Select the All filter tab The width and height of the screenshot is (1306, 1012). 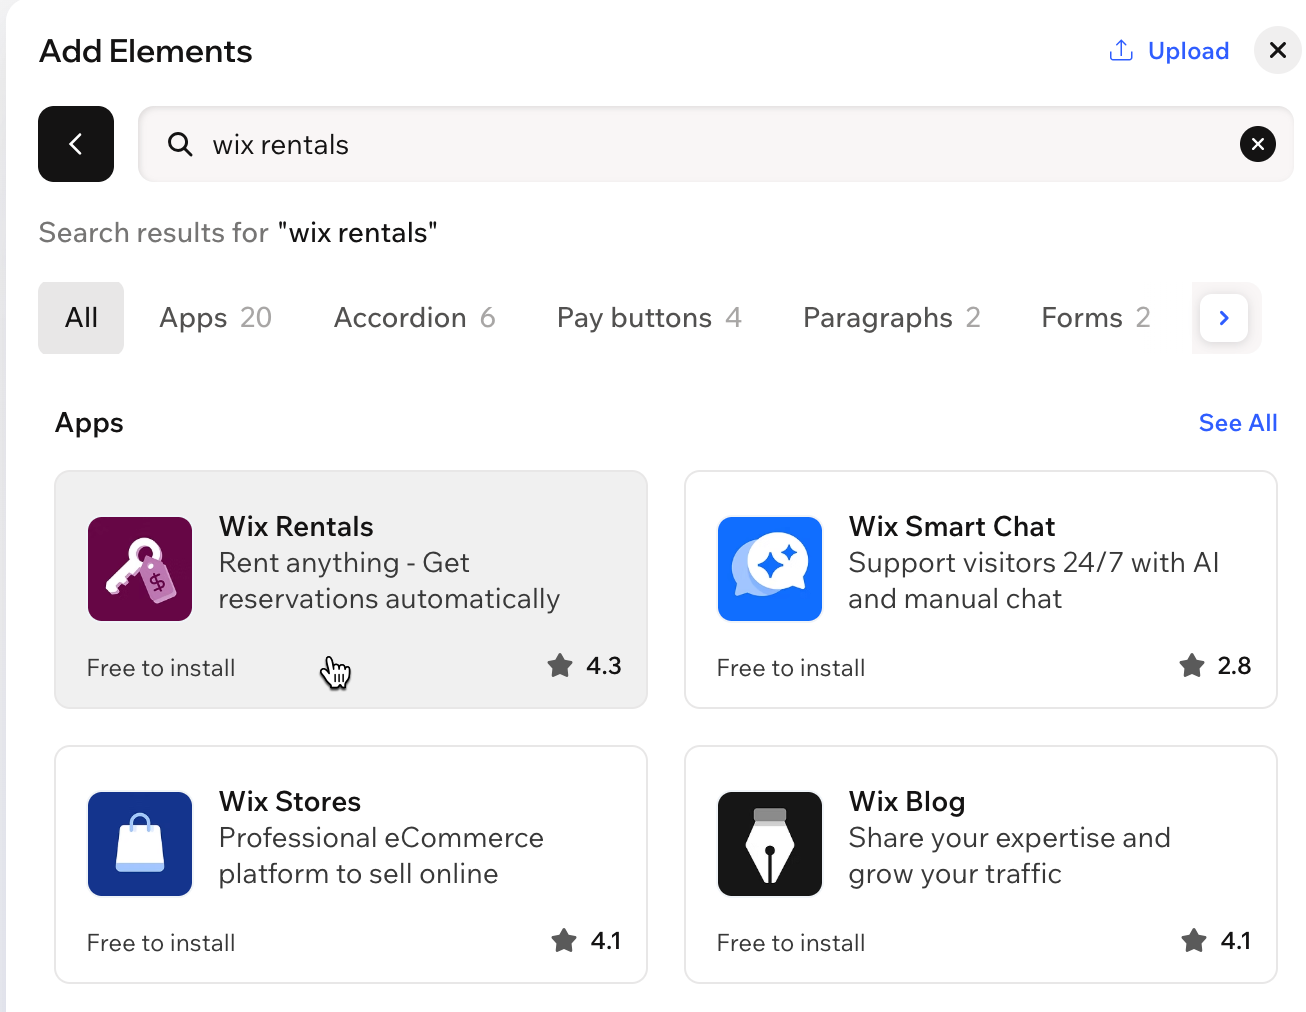[x=81, y=318]
